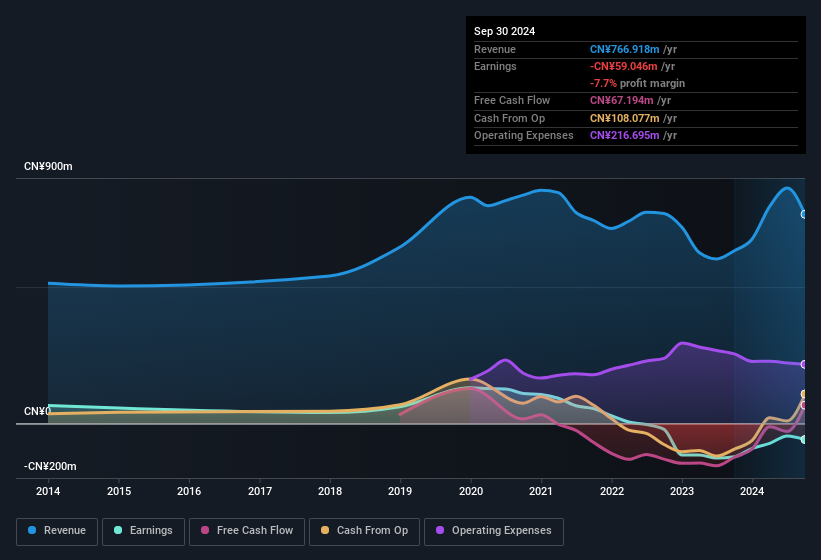Viewport: 821px width, 560px height.
Task: Click the 2022 x-axis label
Action: (612, 491)
